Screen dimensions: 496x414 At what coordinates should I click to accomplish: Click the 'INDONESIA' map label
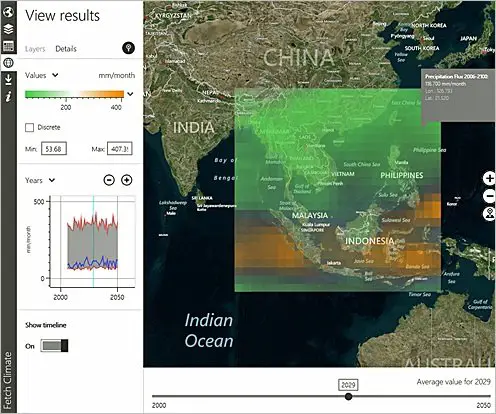point(370,241)
